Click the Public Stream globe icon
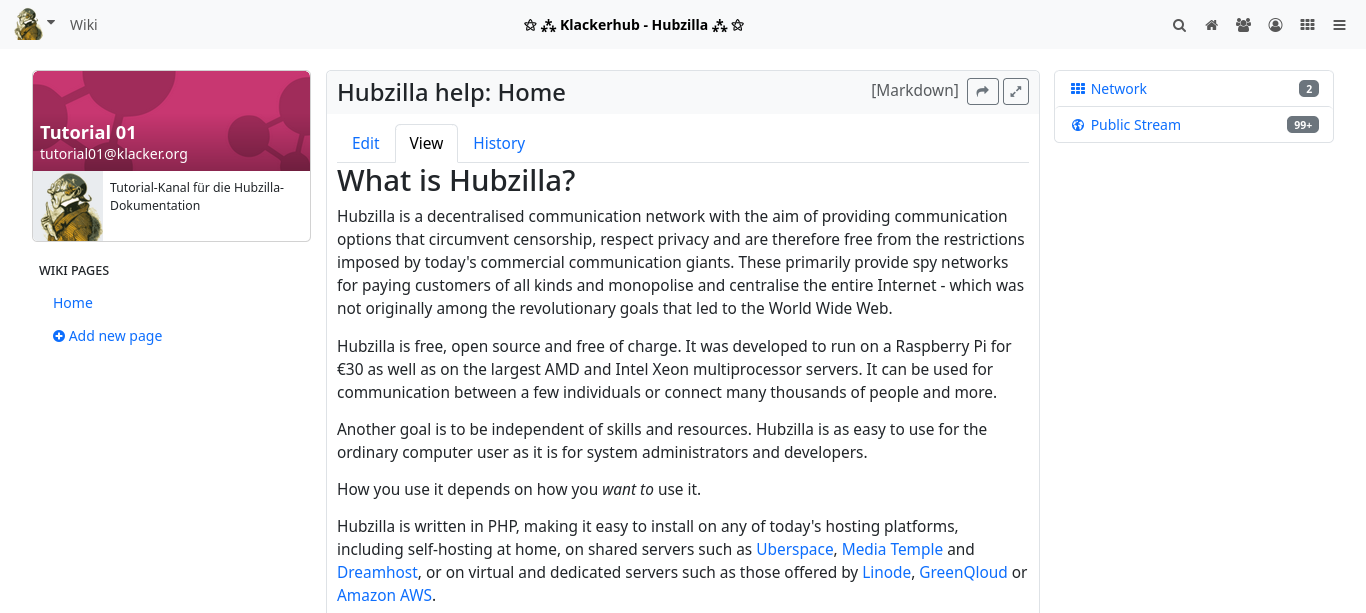Viewport: 1366px width, 613px height. pos(1078,124)
